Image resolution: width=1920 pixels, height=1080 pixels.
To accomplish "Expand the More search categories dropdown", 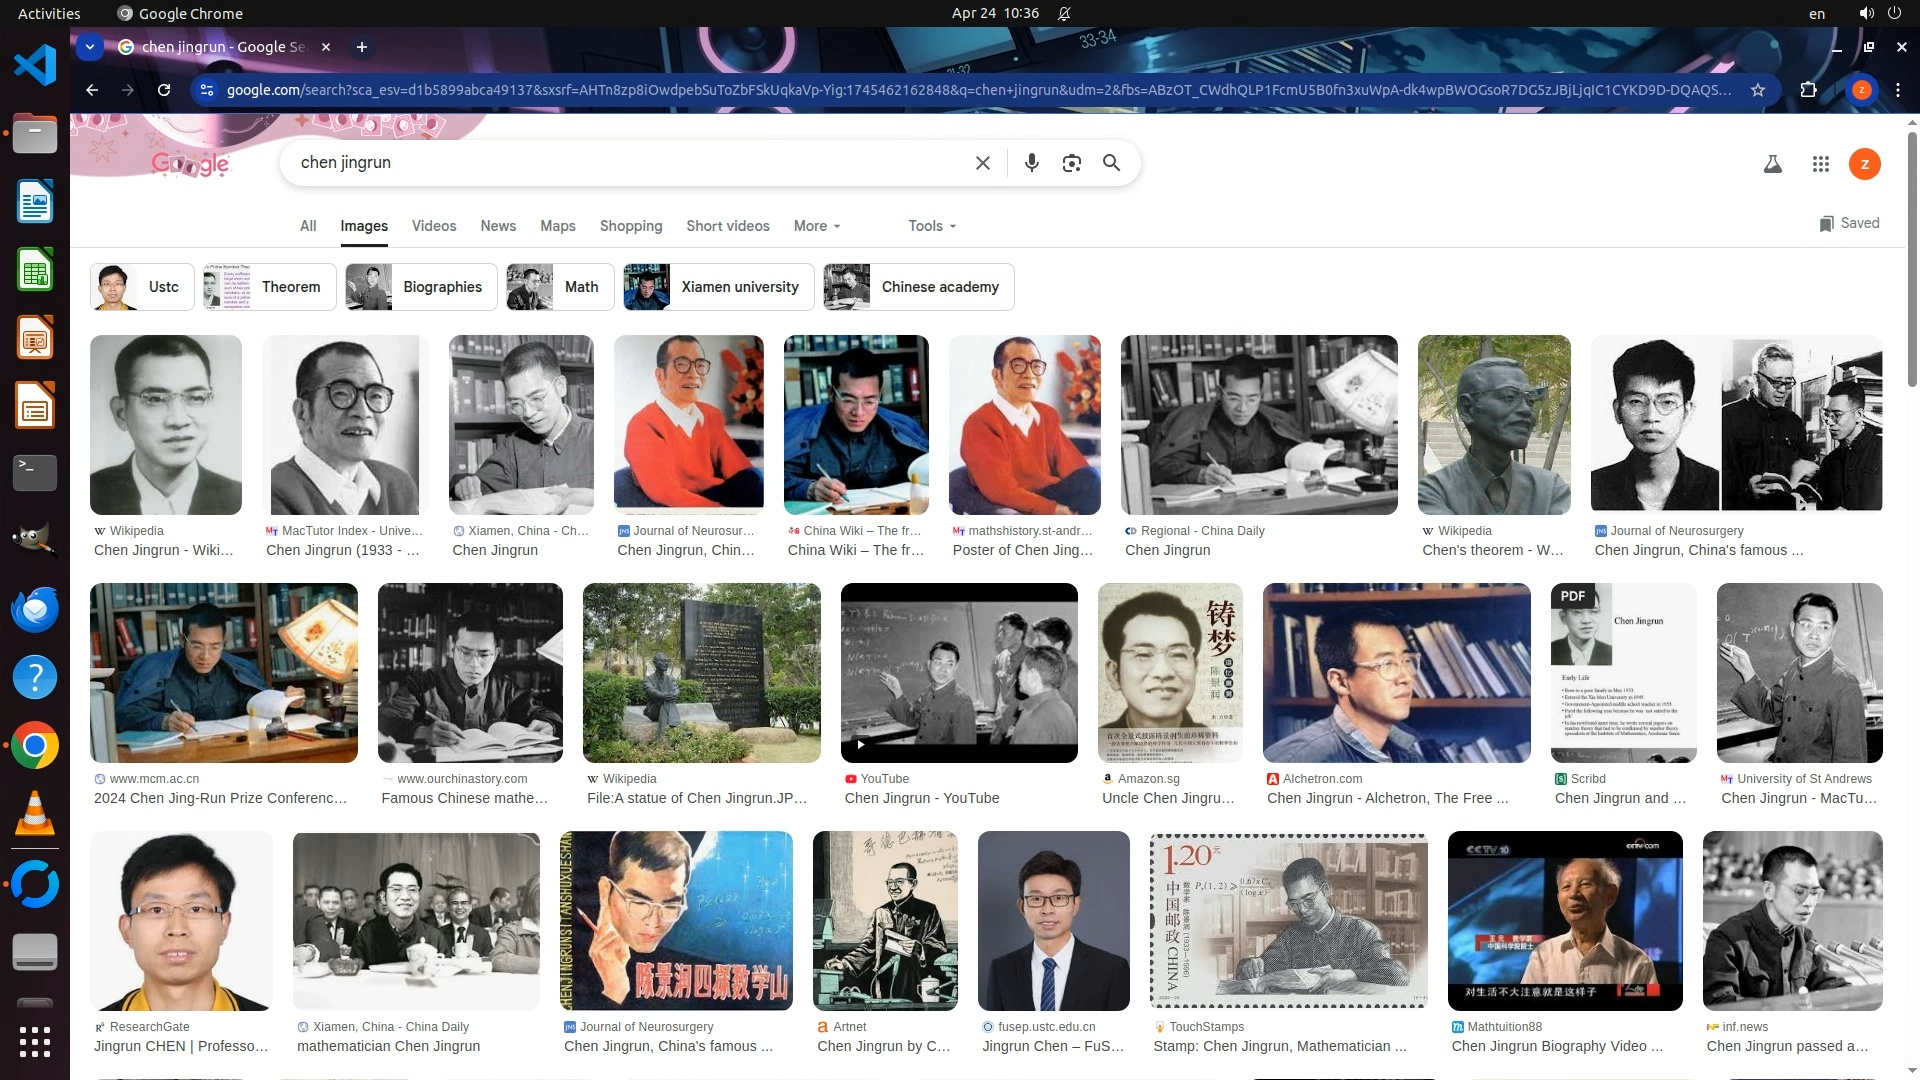I will point(816,226).
